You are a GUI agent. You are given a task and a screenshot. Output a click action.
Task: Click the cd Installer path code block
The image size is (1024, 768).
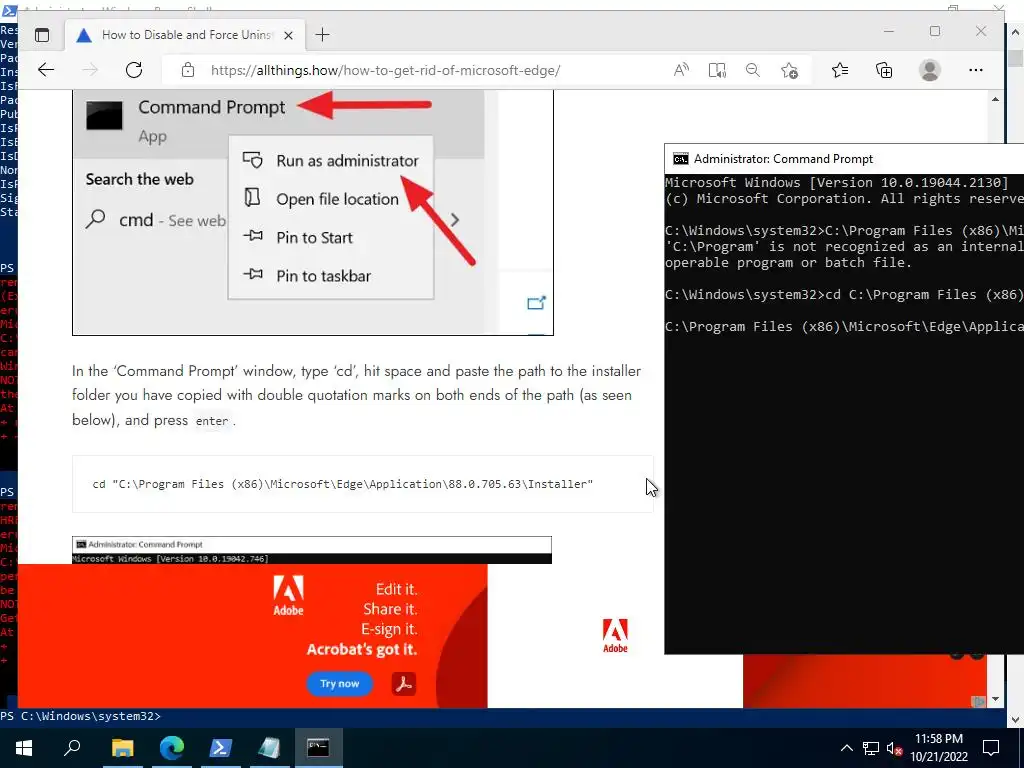click(x=362, y=484)
